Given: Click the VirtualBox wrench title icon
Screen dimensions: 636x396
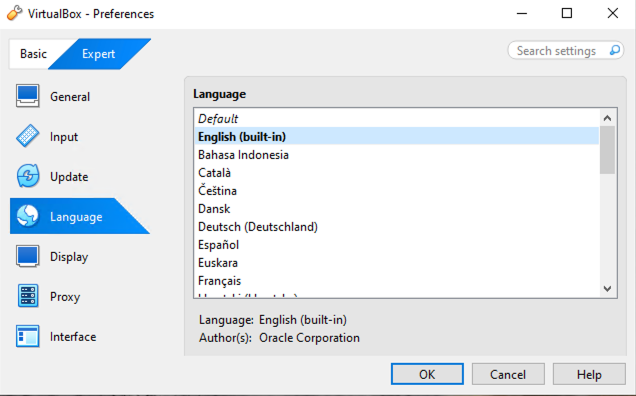Looking at the screenshot, I should click(x=14, y=13).
